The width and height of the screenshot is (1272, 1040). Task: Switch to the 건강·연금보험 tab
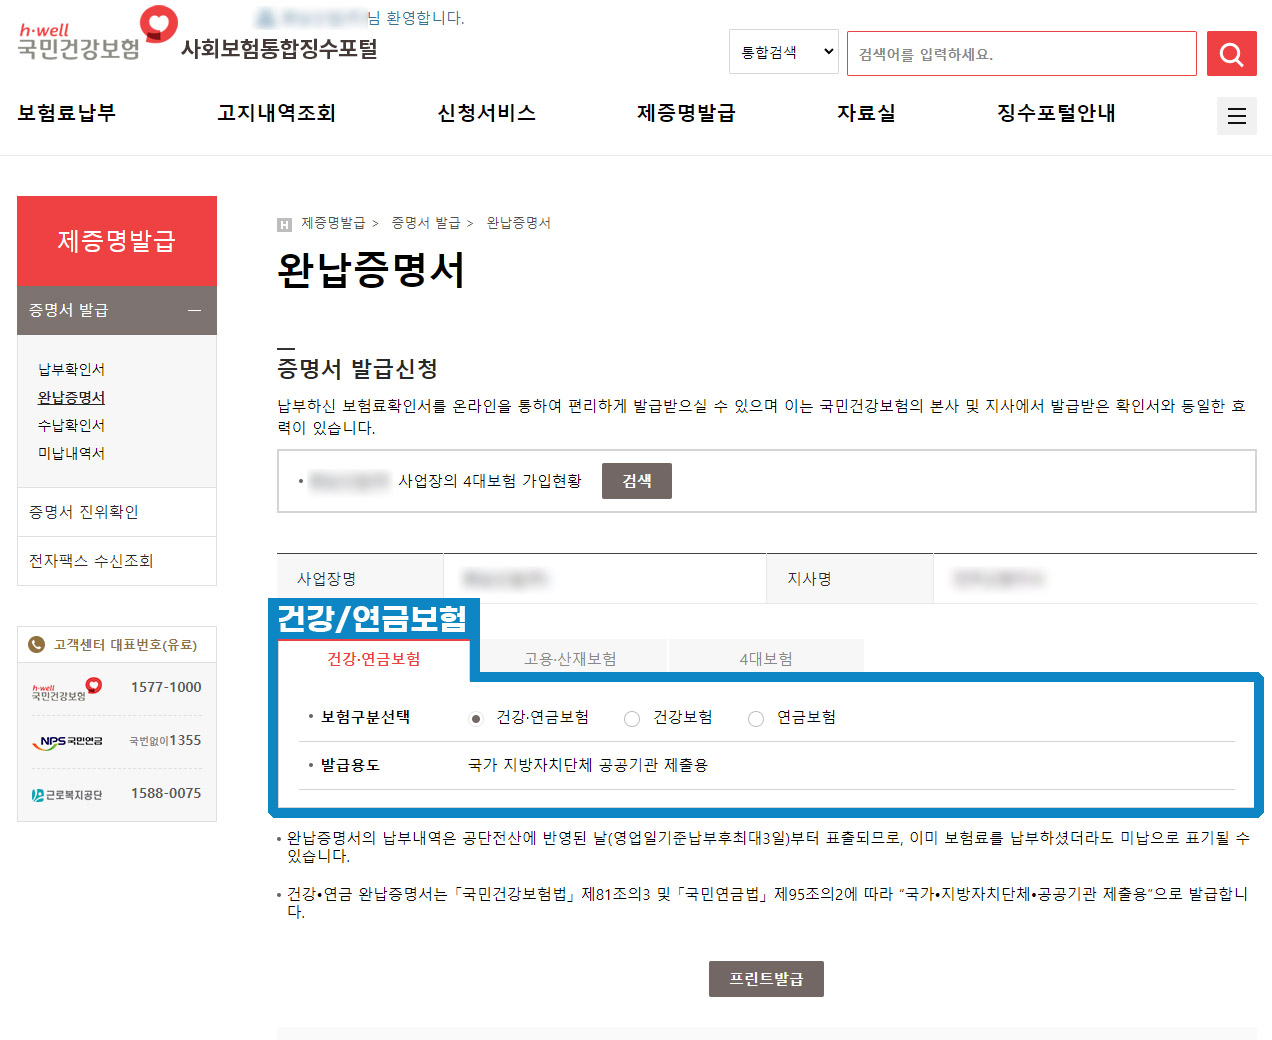(374, 658)
